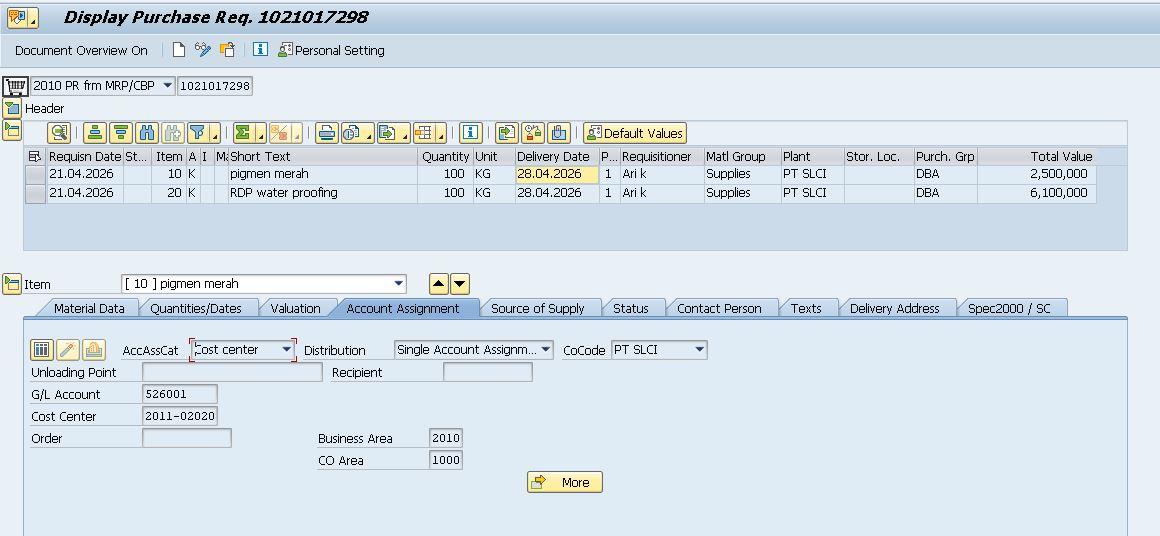The width and height of the screenshot is (1160, 536).
Task: Open the shopping cart document icon
Action: 15,86
